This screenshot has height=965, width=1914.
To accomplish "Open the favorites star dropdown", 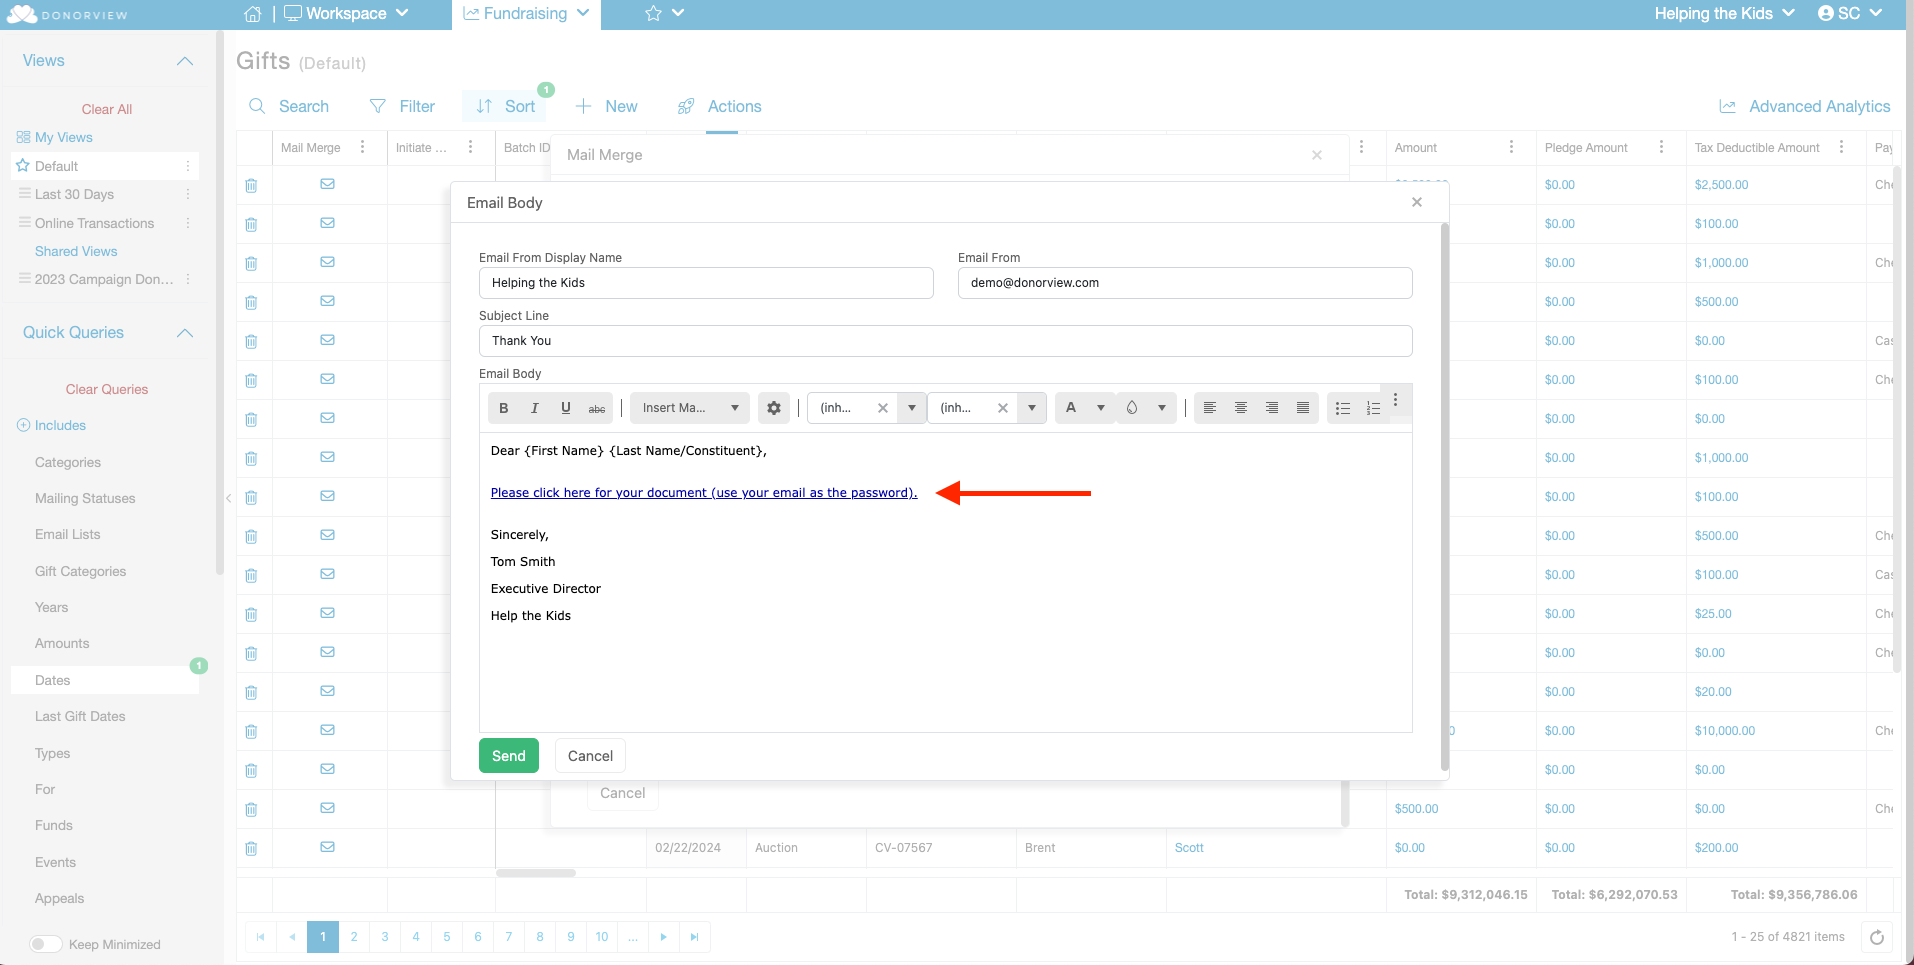I will pyautogui.click(x=665, y=14).
